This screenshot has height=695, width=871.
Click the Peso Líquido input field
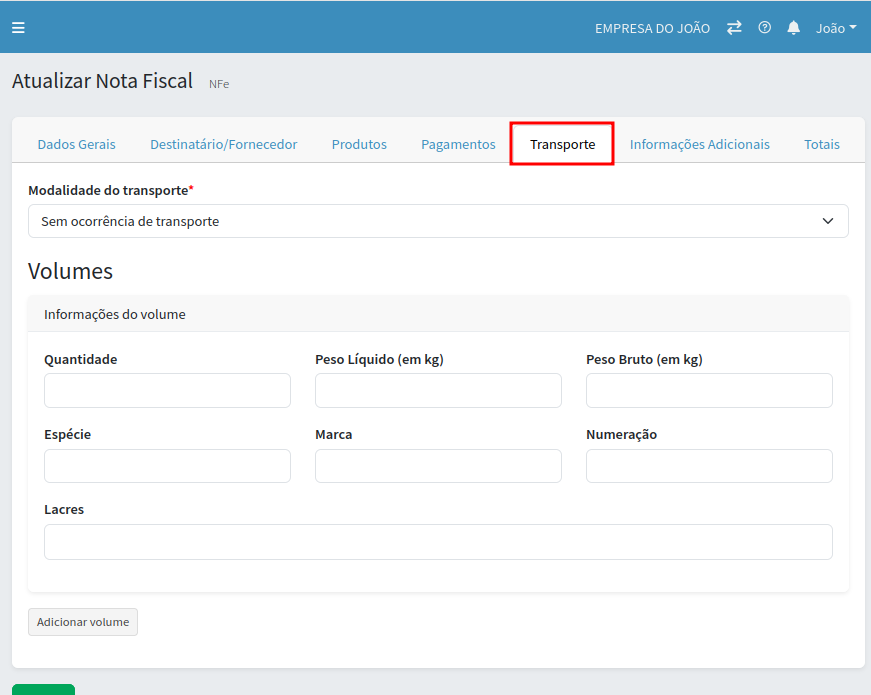pyautogui.click(x=438, y=391)
